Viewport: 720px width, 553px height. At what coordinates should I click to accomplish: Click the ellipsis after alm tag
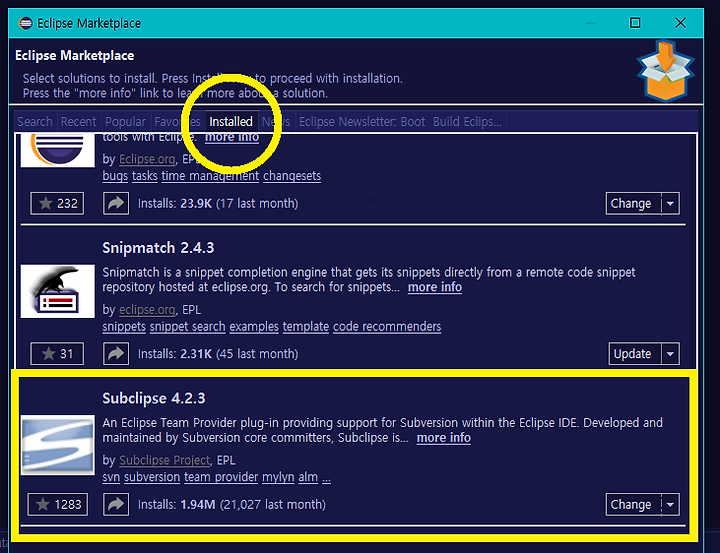[x=326, y=478]
